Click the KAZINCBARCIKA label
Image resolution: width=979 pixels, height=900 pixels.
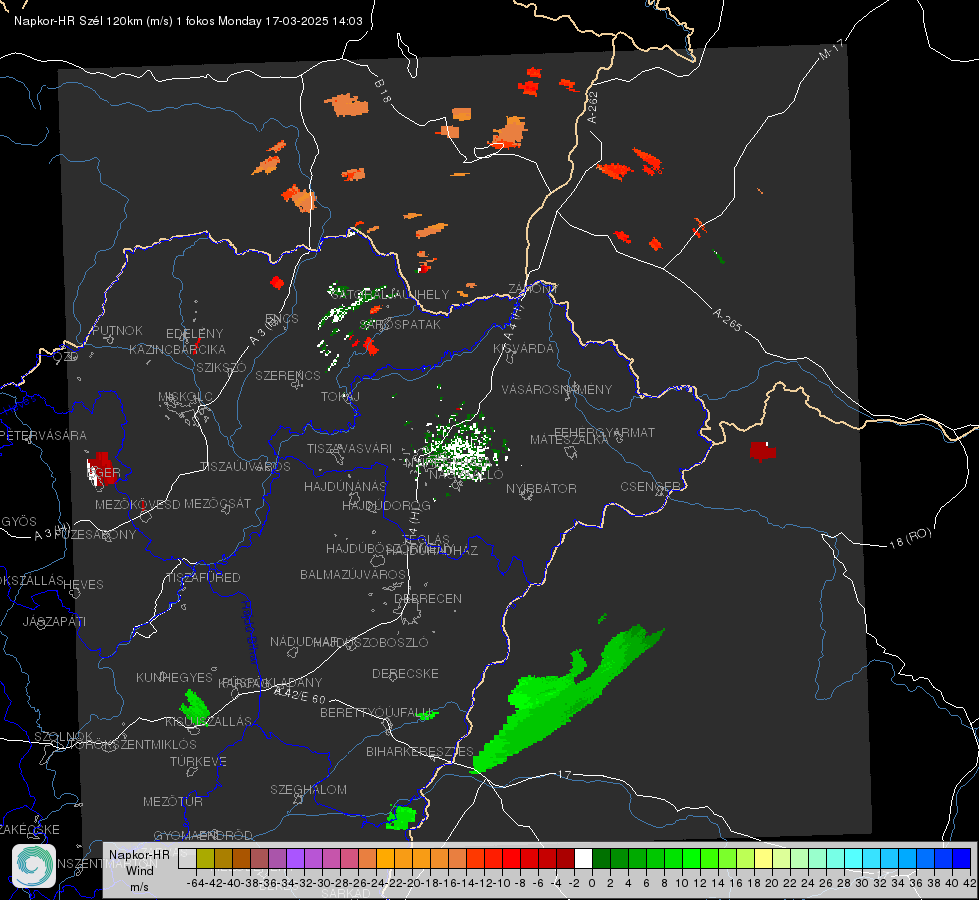click(x=177, y=350)
